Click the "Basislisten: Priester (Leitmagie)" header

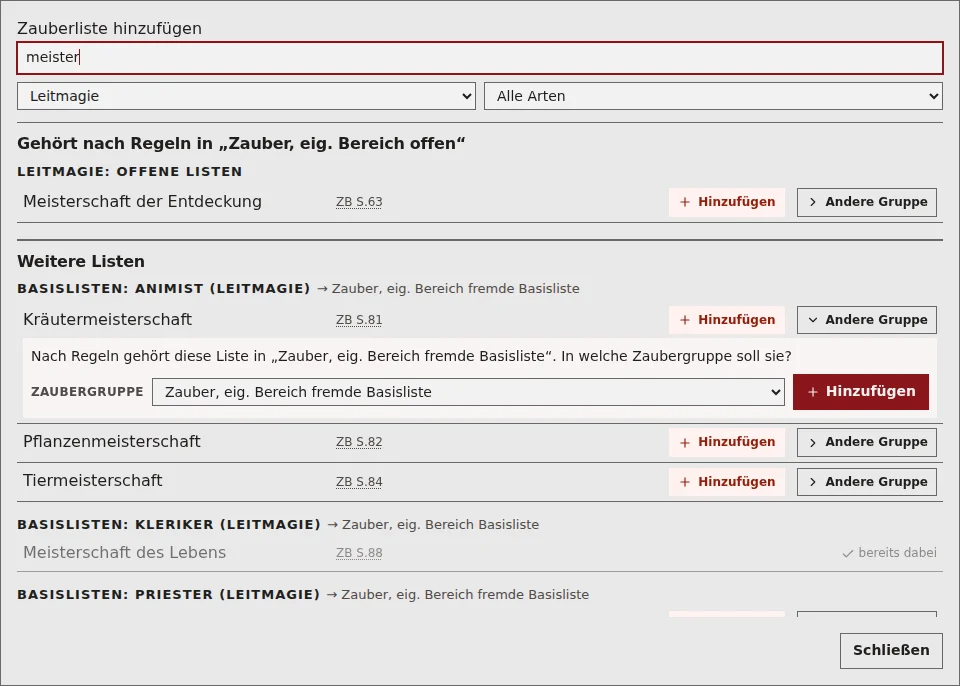(169, 595)
